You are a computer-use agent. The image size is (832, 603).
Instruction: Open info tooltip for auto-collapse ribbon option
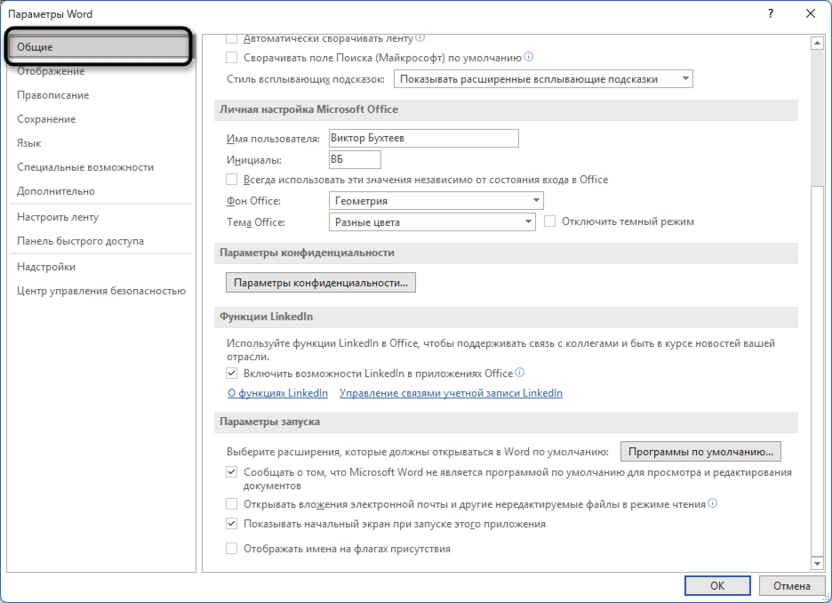pyautogui.click(x=420, y=38)
